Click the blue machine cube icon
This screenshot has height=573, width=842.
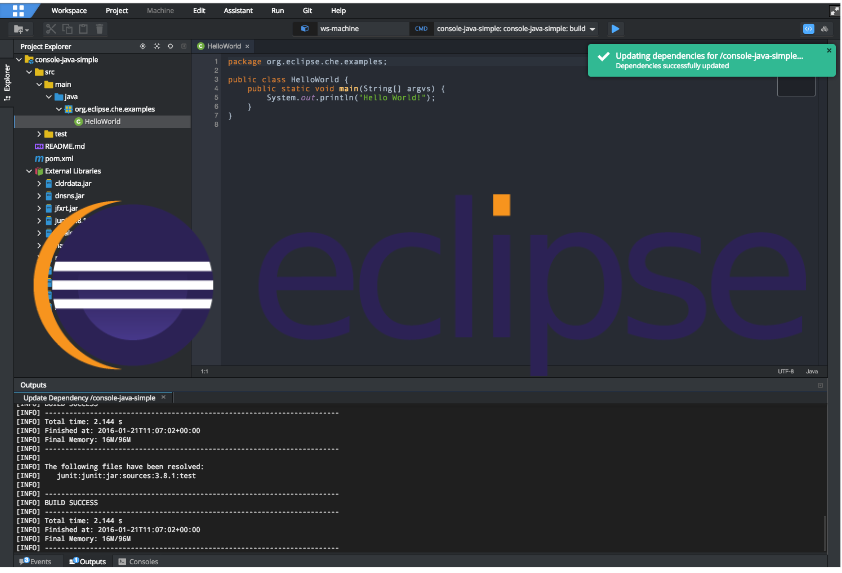click(304, 28)
